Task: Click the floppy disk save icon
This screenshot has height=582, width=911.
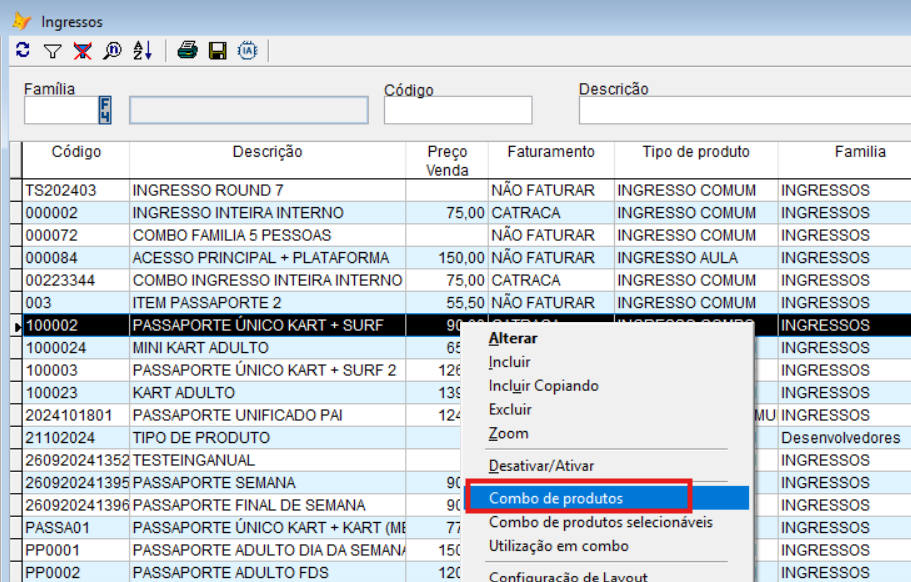Action: [x=217, y=51]
